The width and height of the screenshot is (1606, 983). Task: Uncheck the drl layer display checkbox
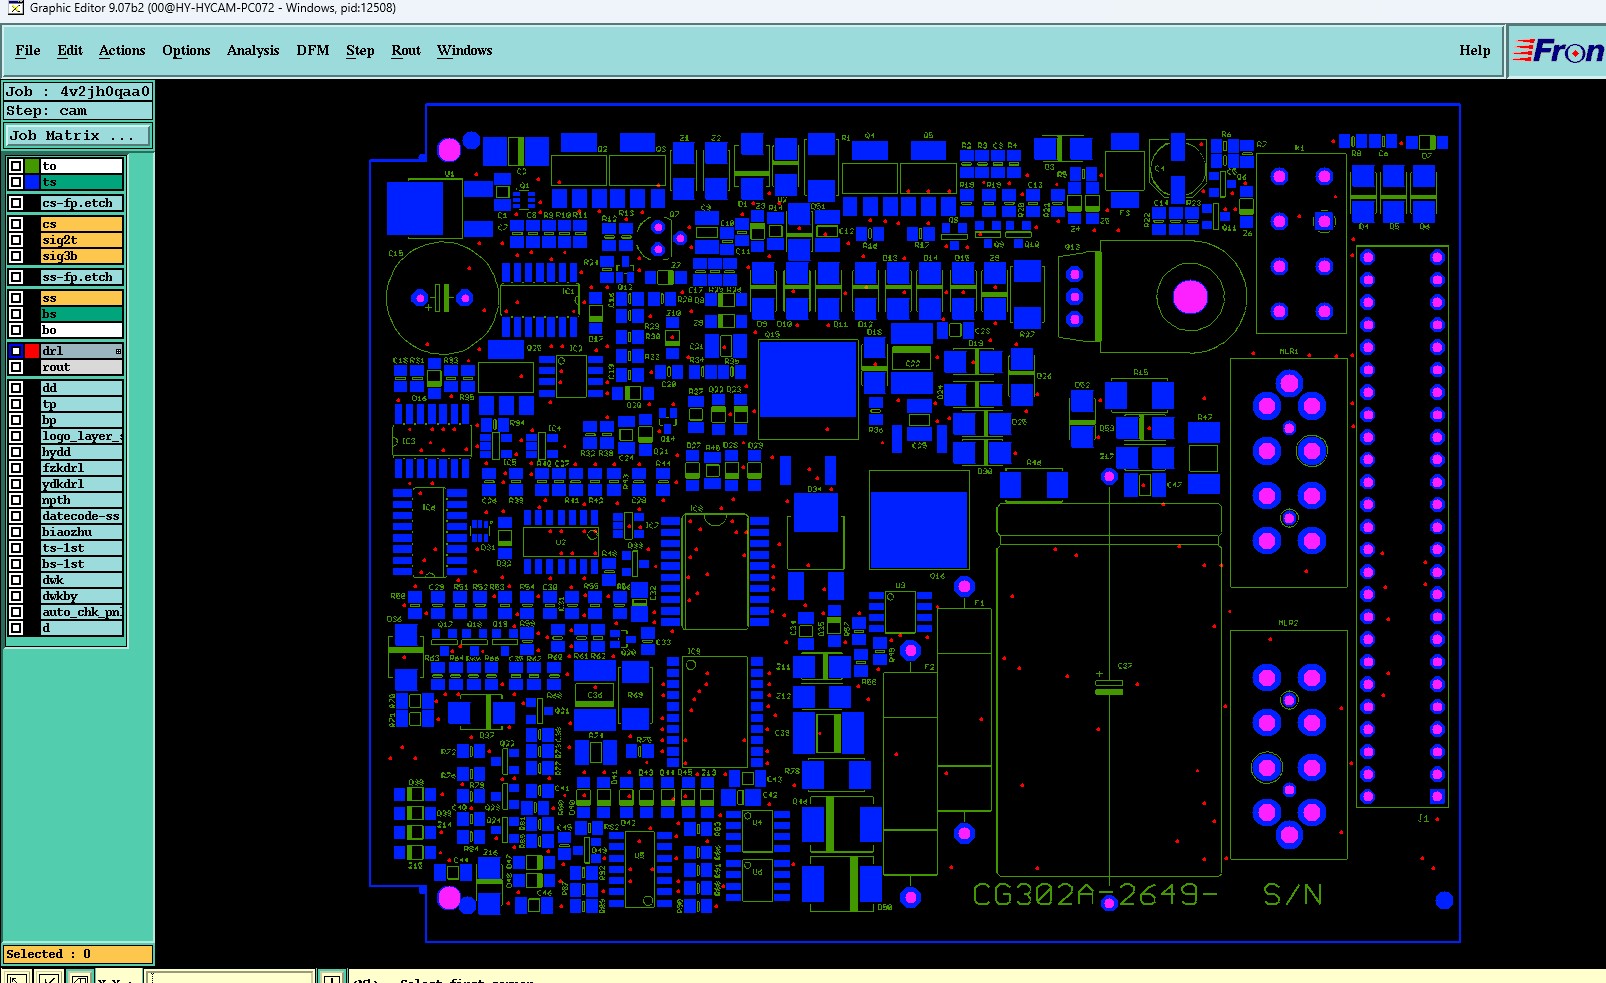click(x=16, y=351)
